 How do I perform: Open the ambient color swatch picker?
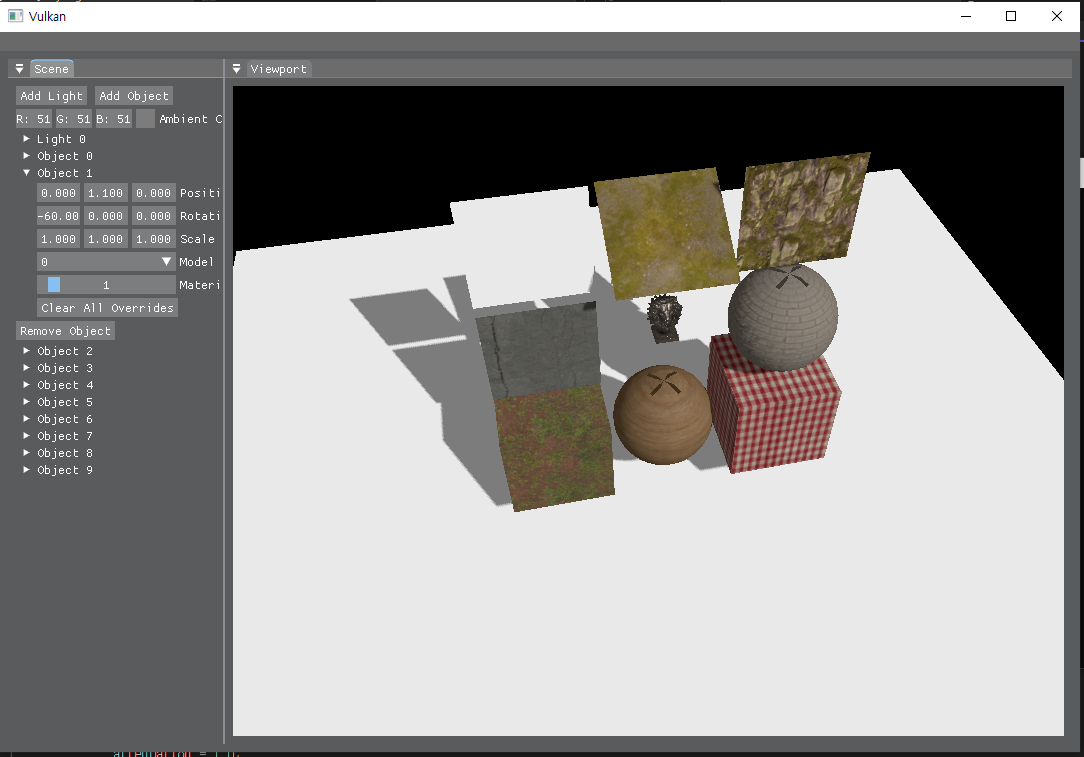click(x=145, y=119)
